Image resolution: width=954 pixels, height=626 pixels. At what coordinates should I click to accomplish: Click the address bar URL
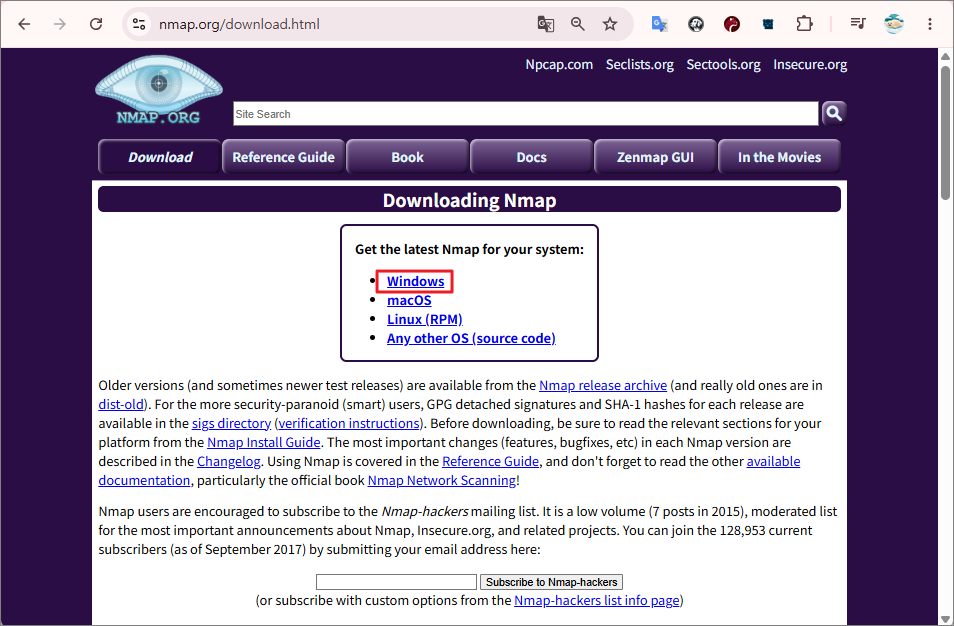coord(239,24)
